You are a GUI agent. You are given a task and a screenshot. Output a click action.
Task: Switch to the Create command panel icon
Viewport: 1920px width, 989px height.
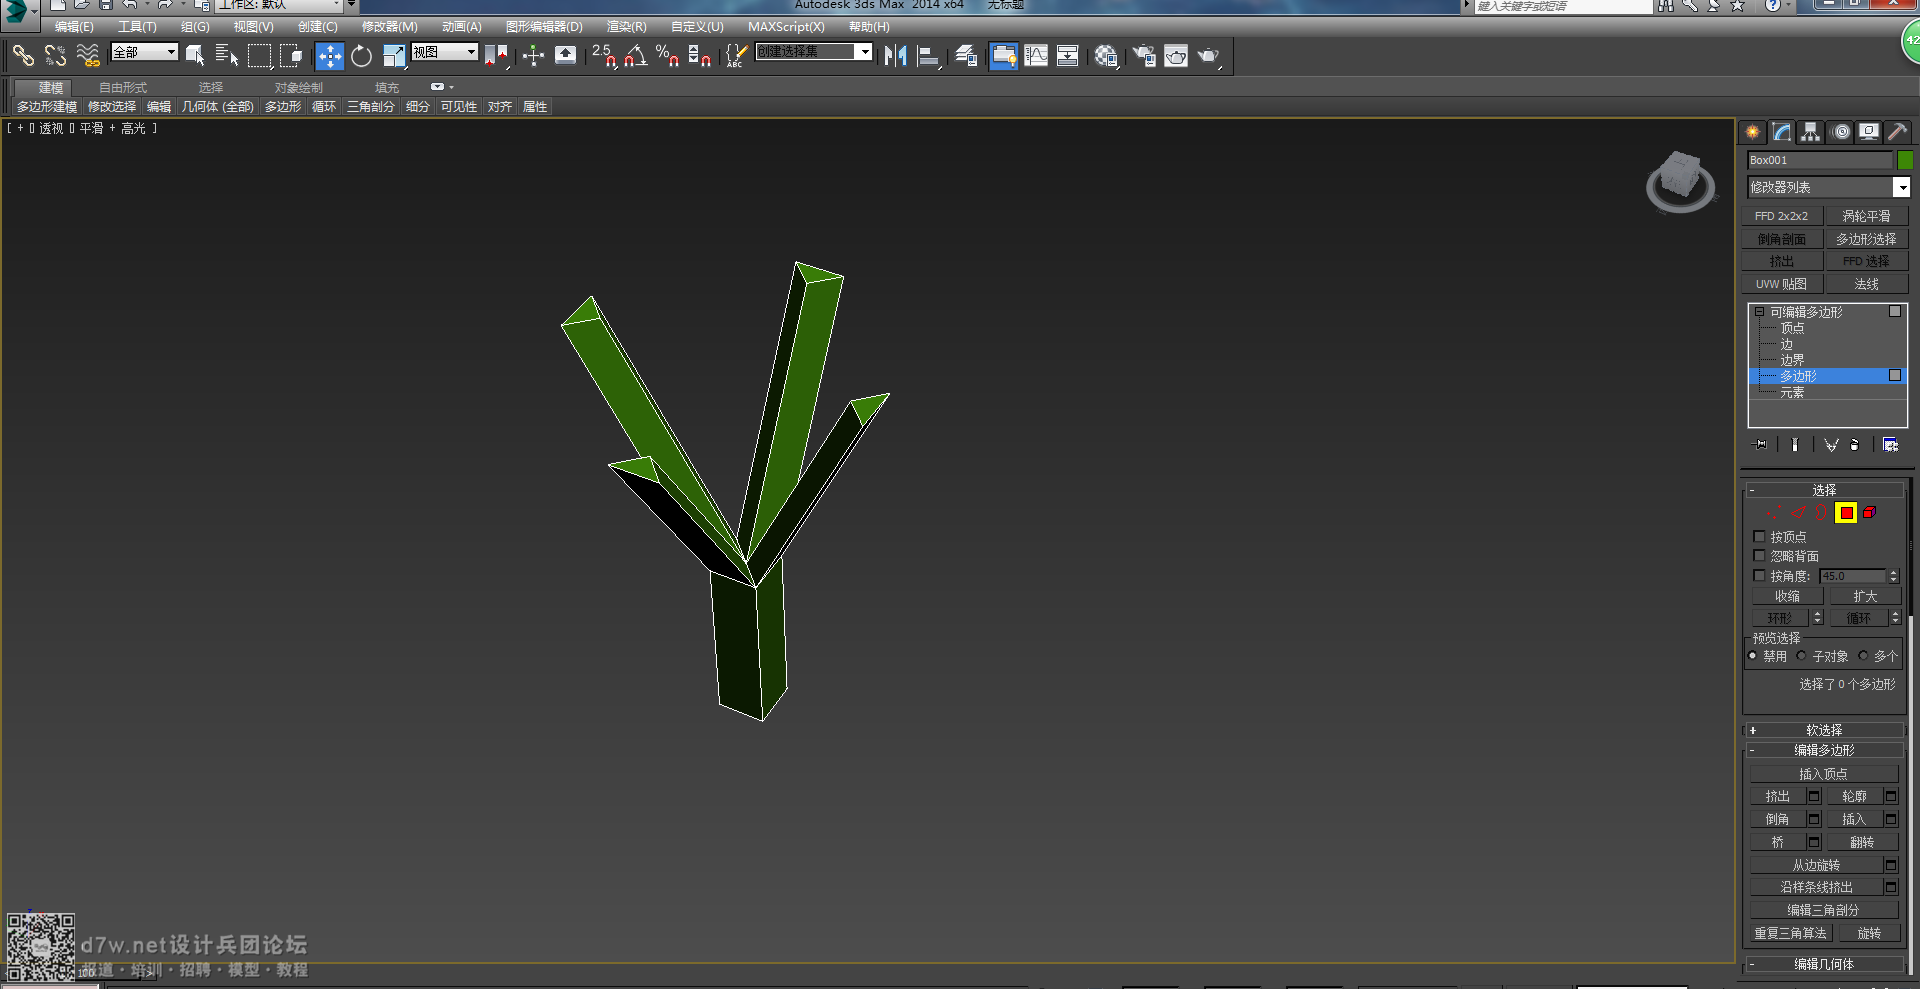click(1752, 132)
